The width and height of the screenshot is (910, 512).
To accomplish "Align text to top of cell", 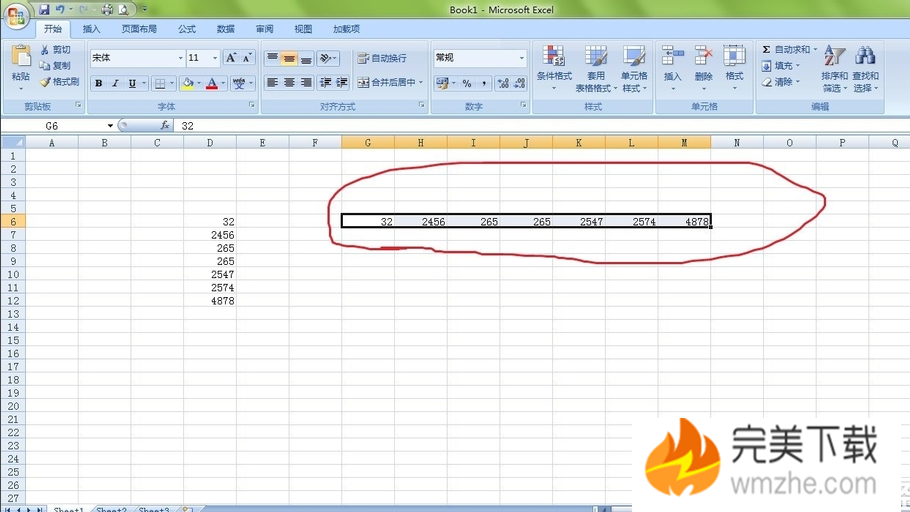I will click(272, 58).
